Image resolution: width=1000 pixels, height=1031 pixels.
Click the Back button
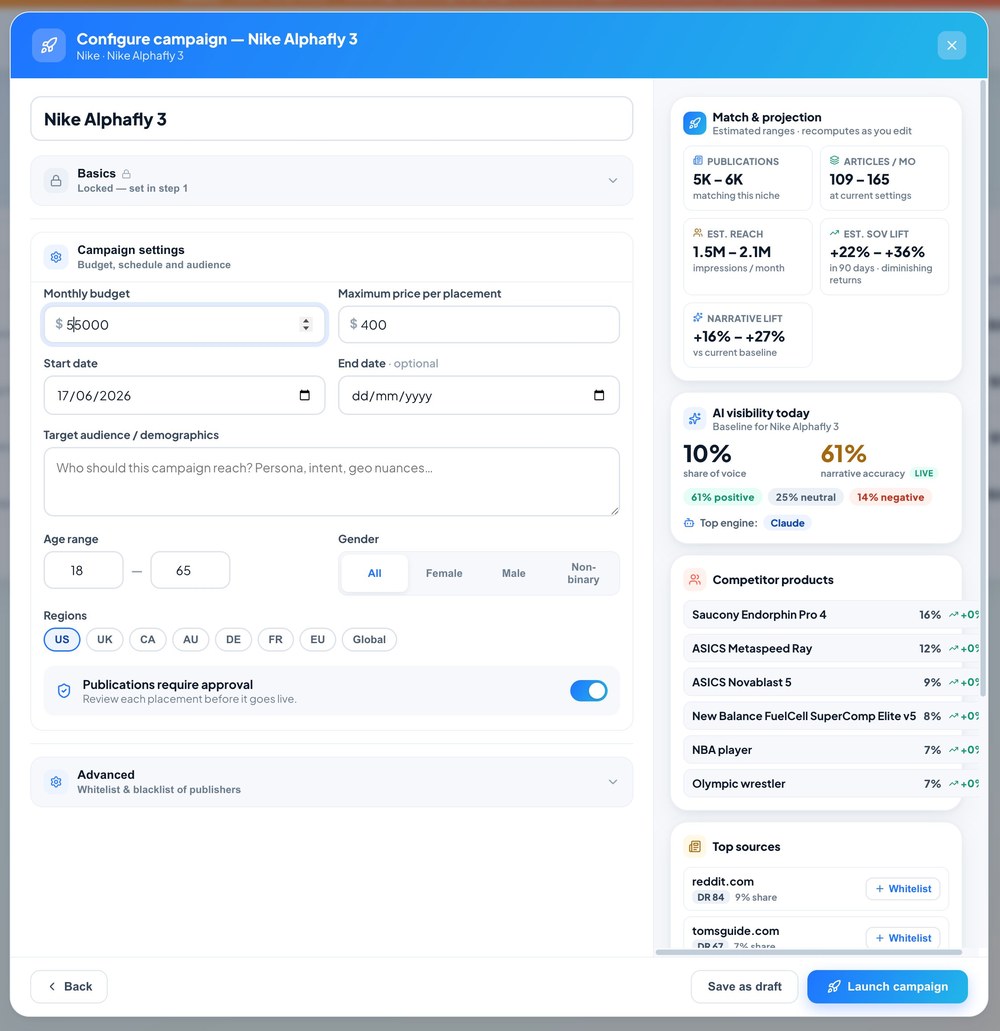[x=69, y=986]
